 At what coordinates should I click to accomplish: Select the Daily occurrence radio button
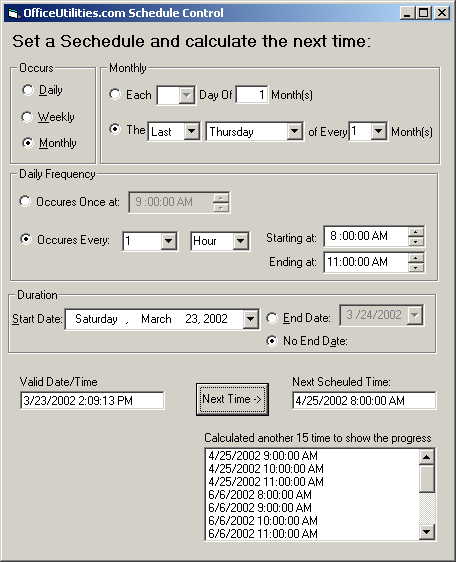pos(28,90)
